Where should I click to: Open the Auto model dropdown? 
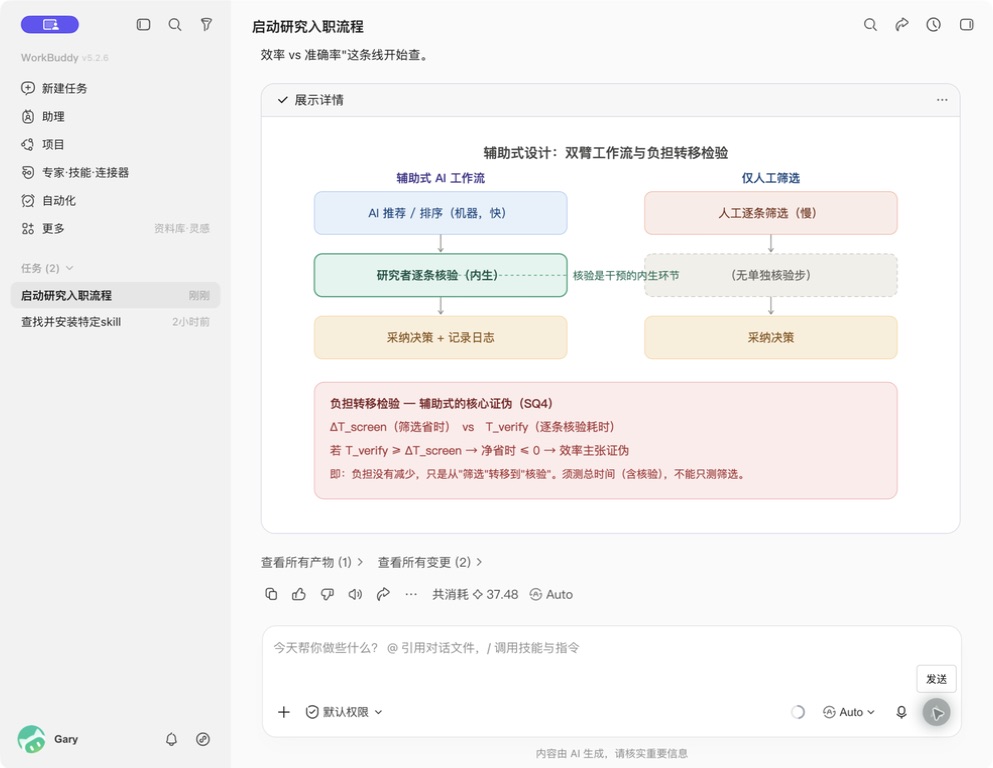point(849,712)
